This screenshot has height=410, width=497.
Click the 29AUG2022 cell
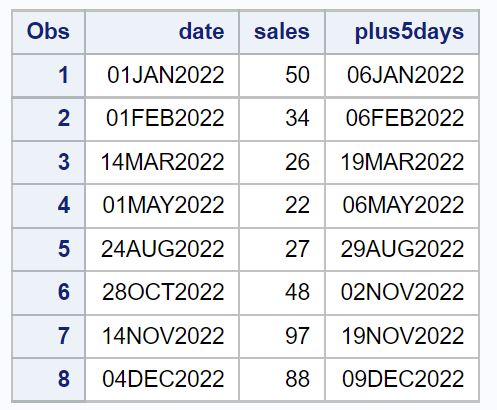pyautogui.click(x=402, y=249)
